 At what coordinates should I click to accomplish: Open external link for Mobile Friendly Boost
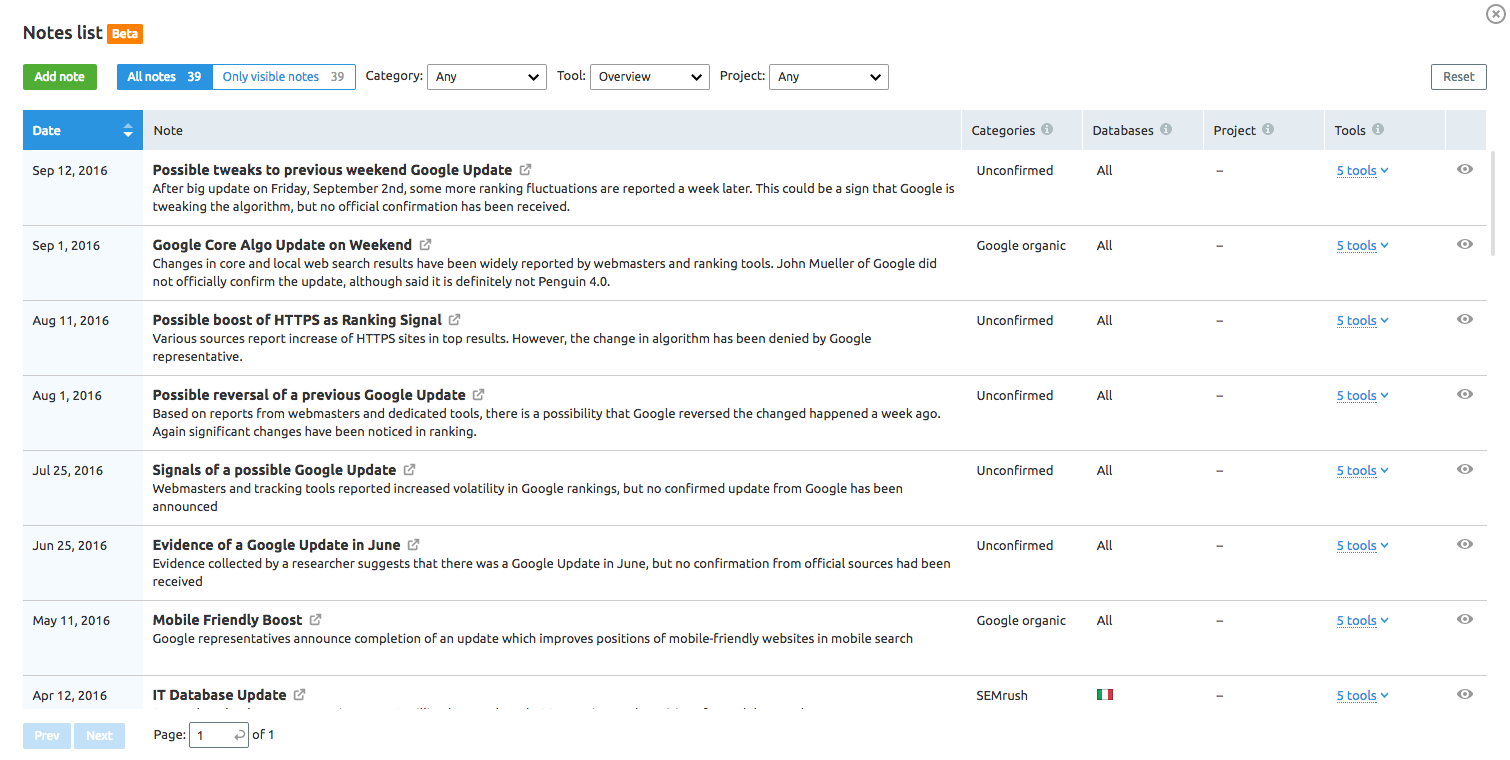click(316, 620)
